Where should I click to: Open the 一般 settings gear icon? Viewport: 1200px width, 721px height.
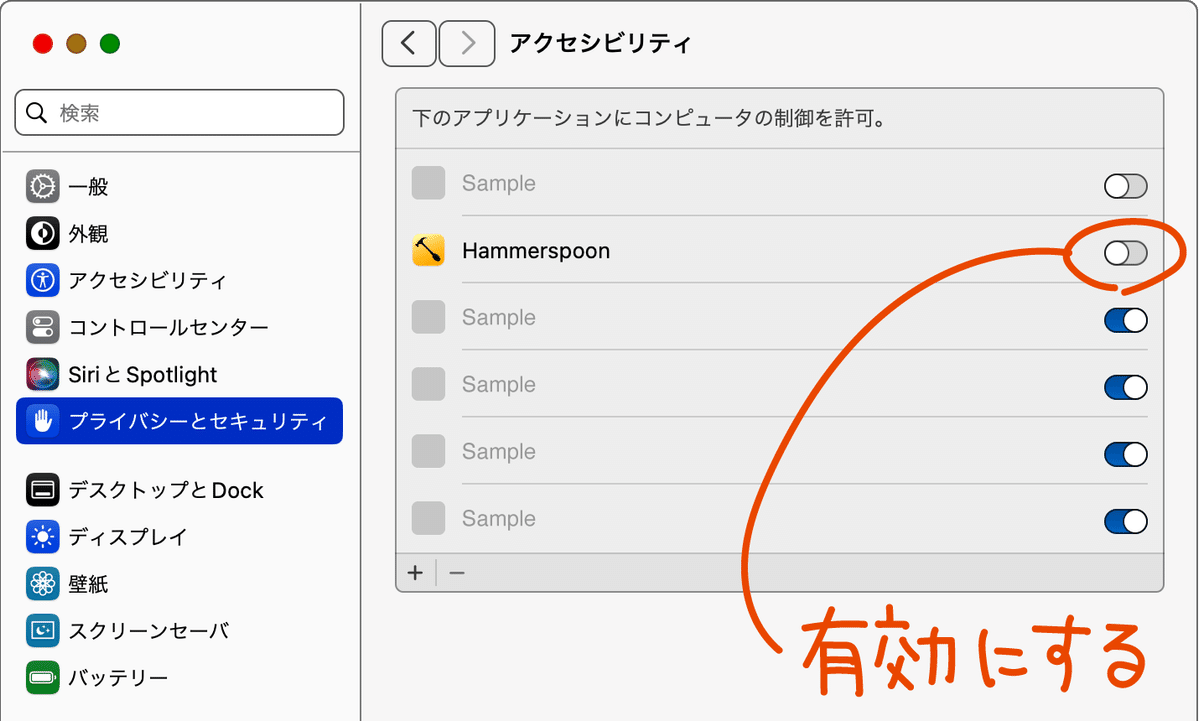(42, 187)
